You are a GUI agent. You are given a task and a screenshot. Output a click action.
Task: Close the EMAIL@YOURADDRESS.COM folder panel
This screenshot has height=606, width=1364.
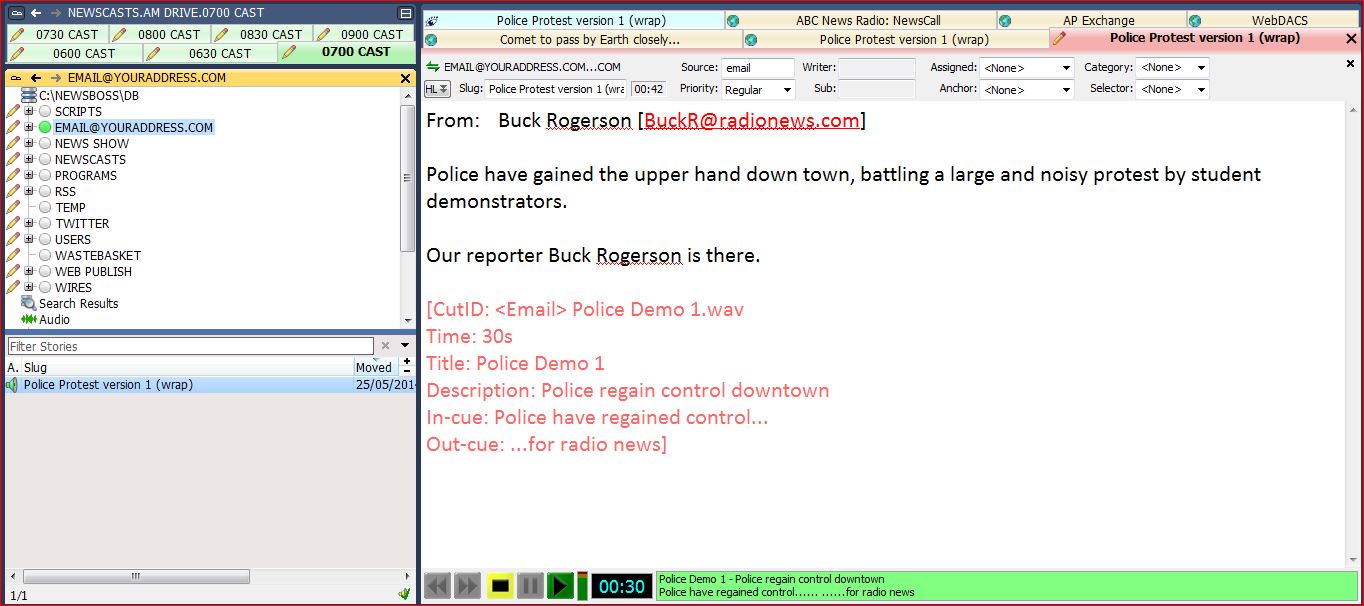pyautogui.click(x=405, y=78)
